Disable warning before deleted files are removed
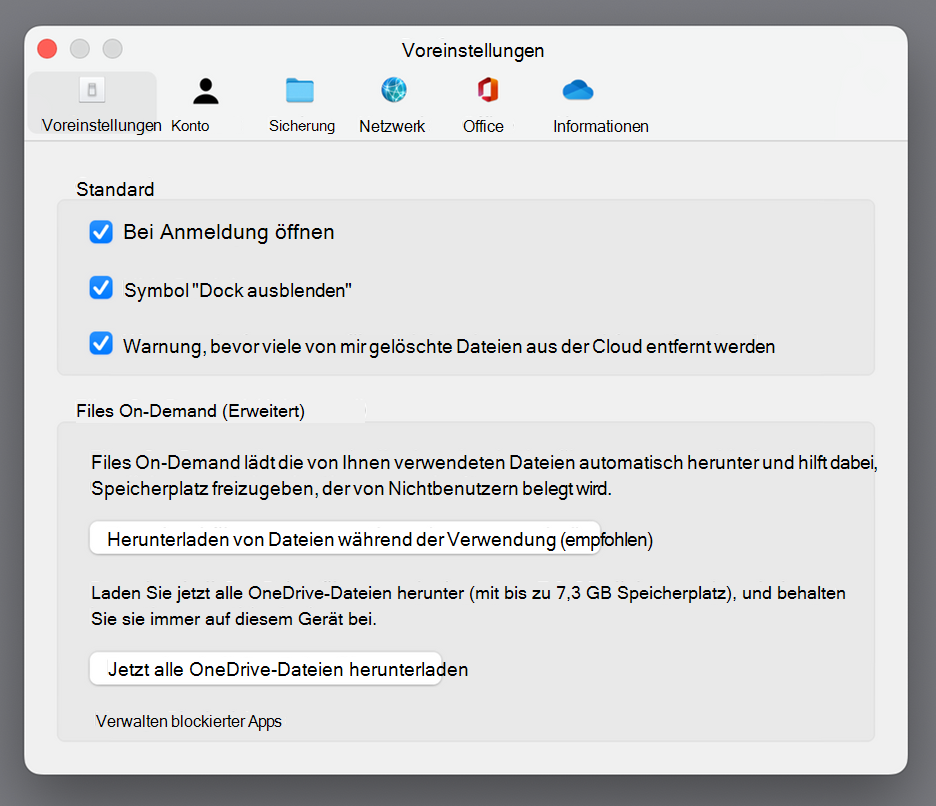Image resolution: width=936 pixels, height=806 pixels. pyautogui.click(x=101, y=343)
